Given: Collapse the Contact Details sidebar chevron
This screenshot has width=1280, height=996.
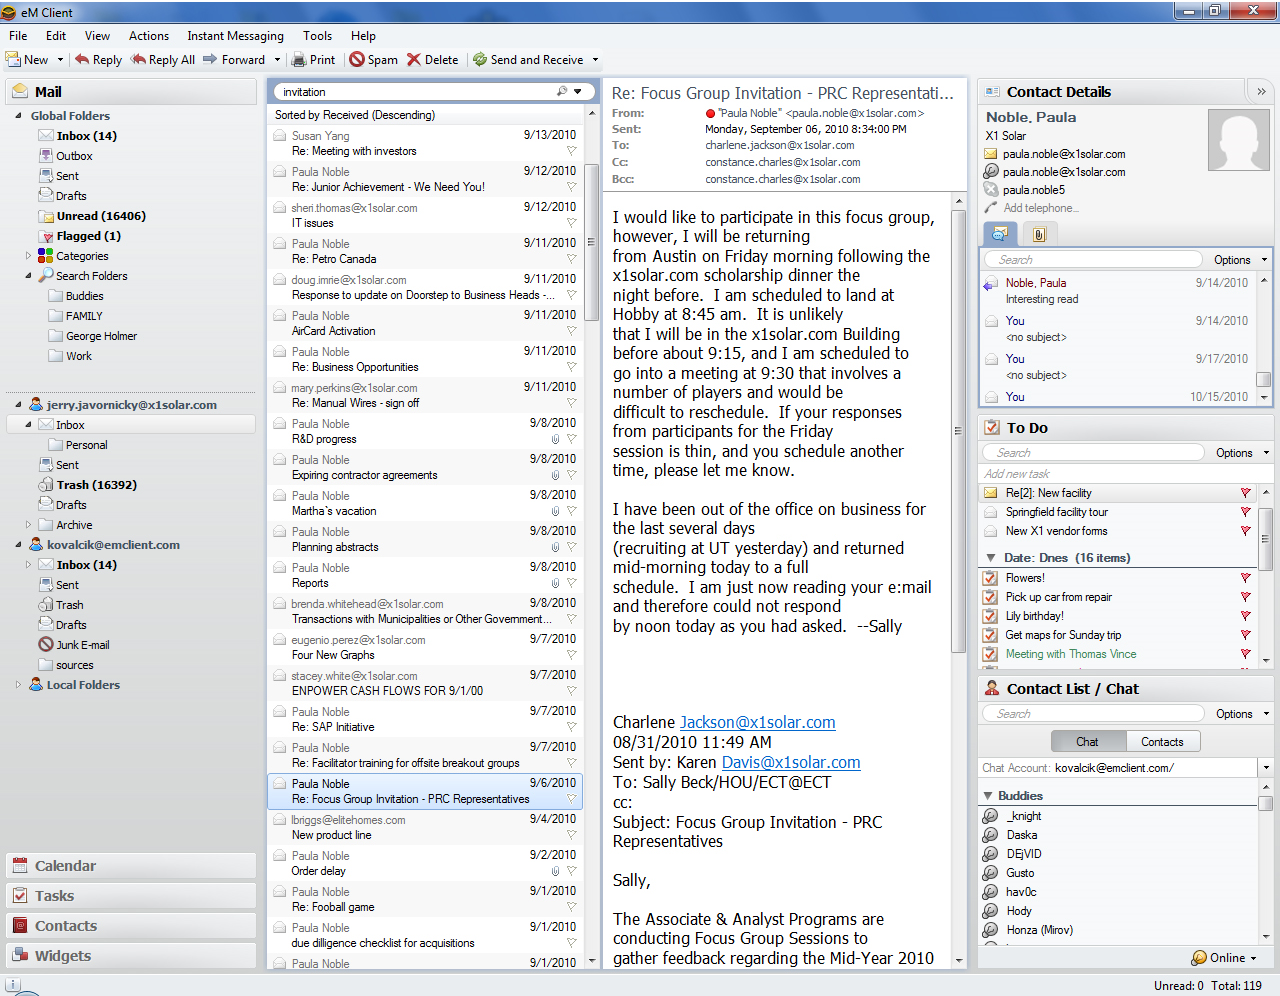Looking at the screenshot, I should click(1261, 92).
